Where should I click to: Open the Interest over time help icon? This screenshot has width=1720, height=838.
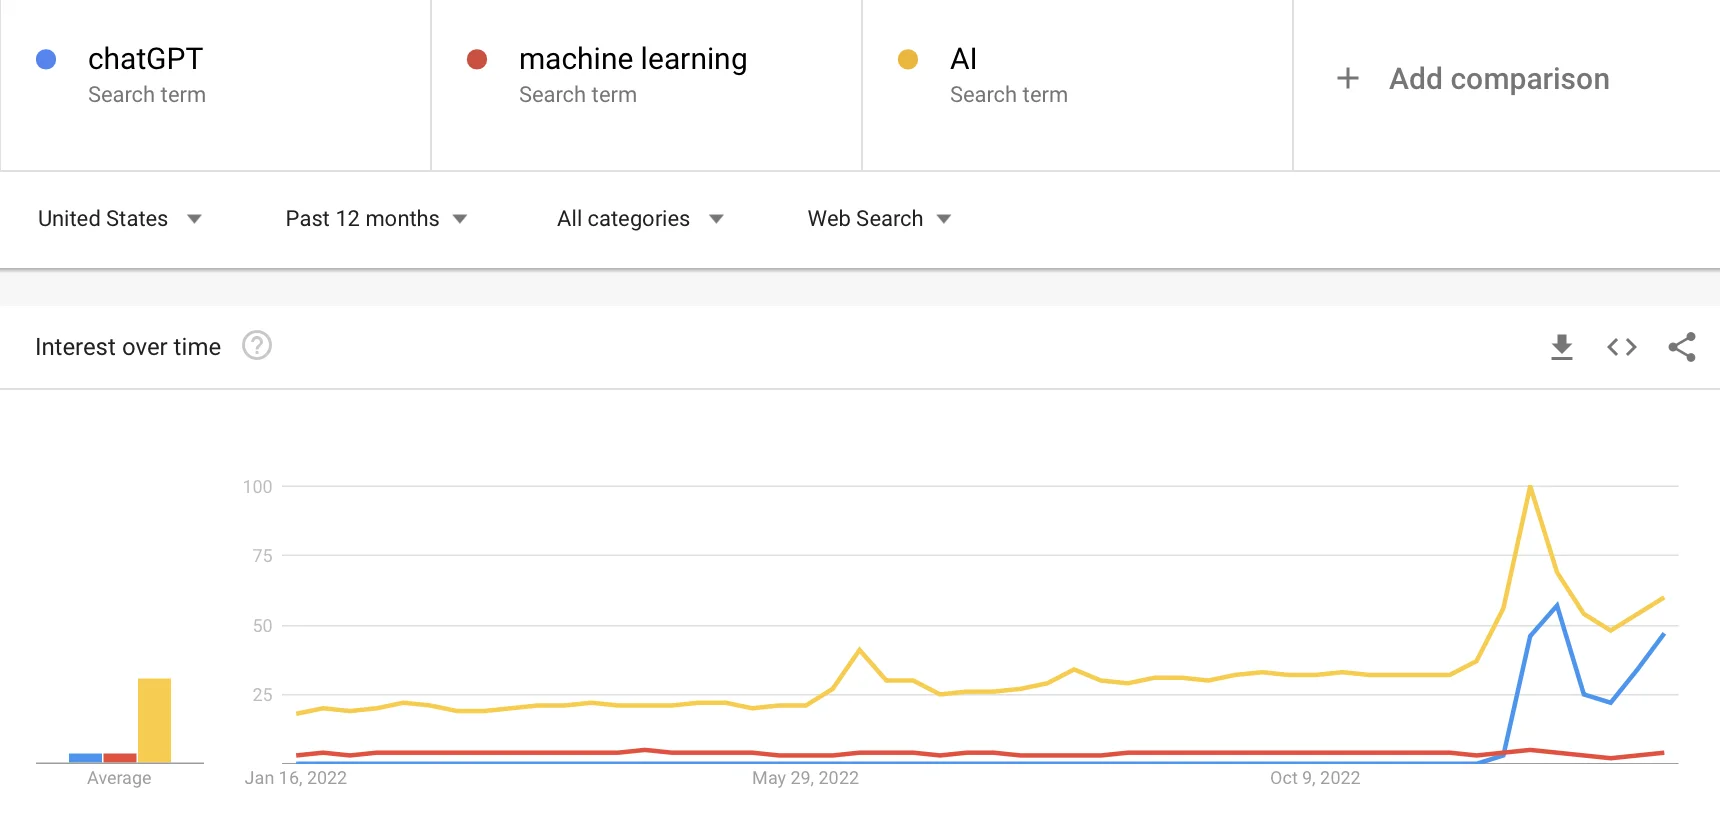257,346
